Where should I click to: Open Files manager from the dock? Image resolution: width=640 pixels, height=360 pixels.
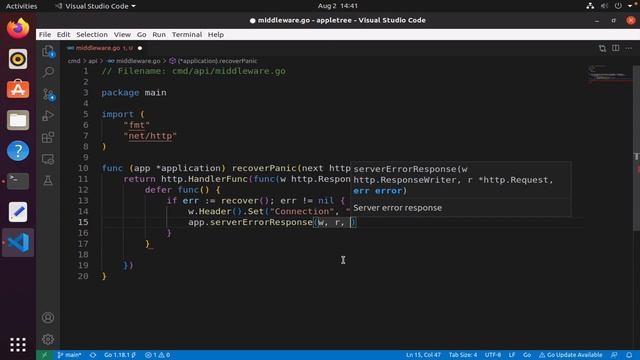(18, 120)
